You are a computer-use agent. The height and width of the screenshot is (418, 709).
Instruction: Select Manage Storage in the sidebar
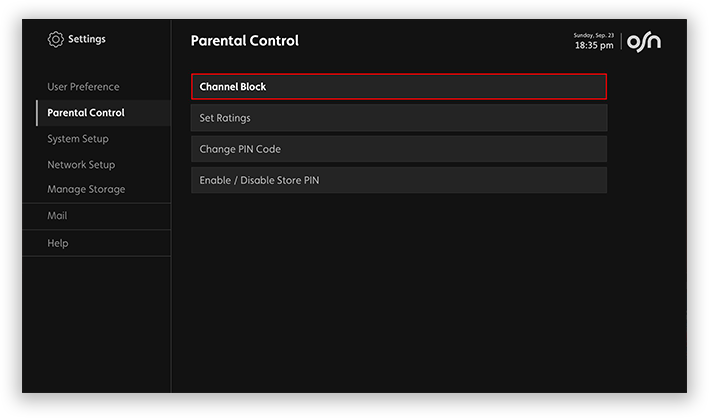point(86,190)
